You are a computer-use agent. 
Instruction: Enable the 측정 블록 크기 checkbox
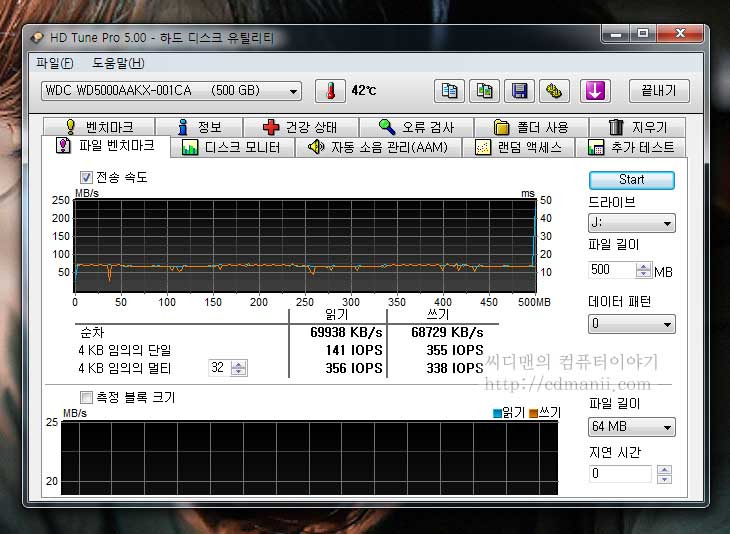coord(86,397)
